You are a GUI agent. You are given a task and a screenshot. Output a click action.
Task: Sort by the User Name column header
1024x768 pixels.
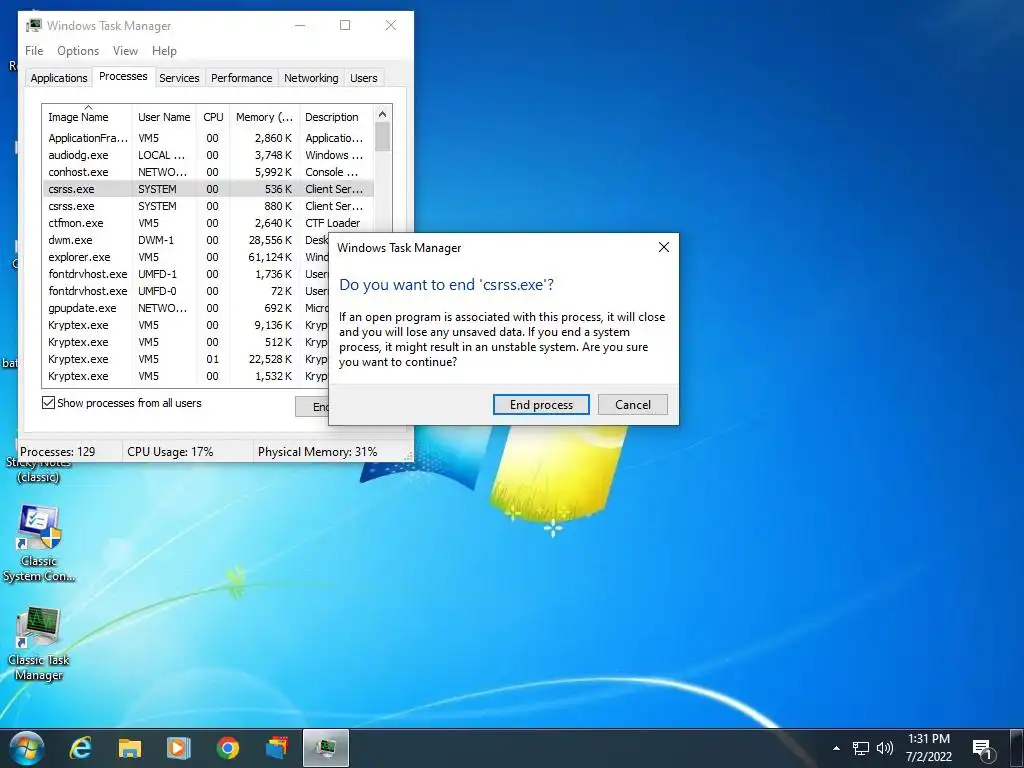click(x=164, y=117)
